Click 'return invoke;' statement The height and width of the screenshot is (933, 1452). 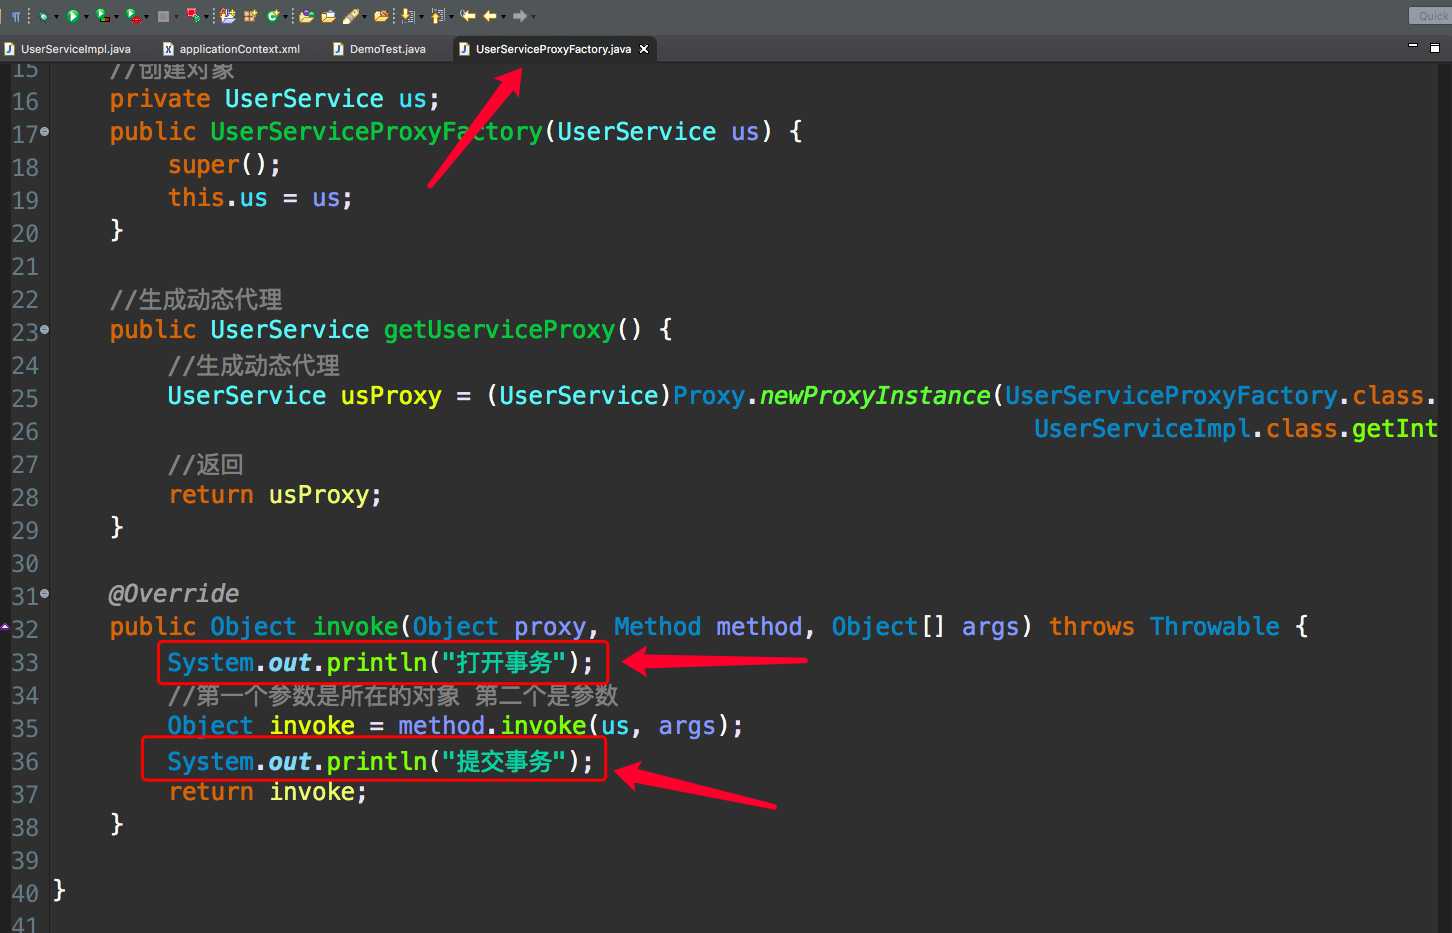pos(268,792)
